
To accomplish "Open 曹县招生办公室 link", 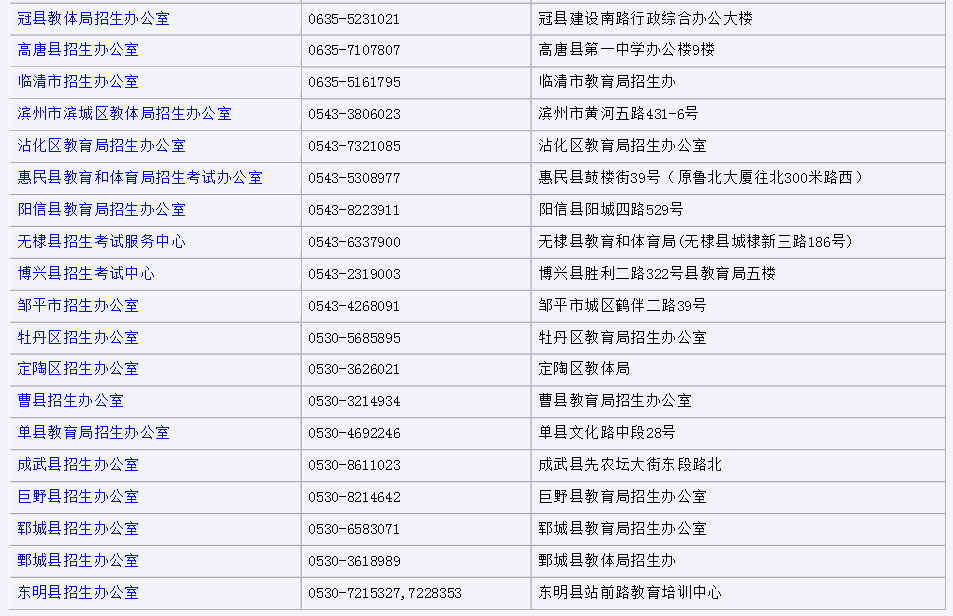I will point(70,401).
